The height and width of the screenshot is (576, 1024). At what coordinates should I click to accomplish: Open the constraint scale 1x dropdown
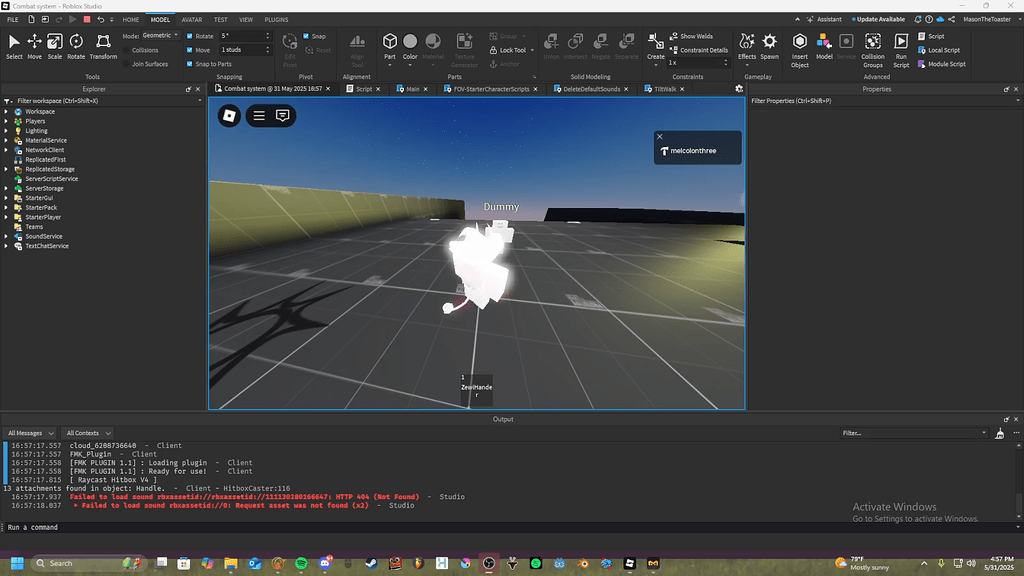point(697,63)
